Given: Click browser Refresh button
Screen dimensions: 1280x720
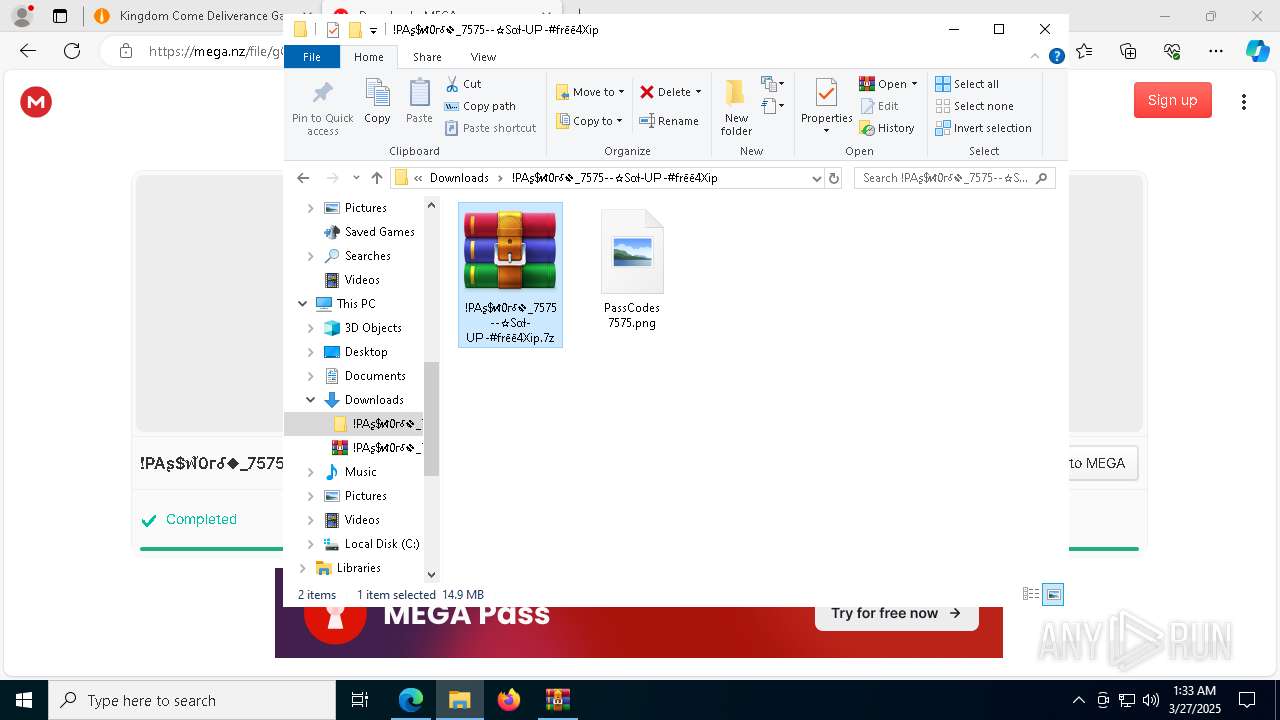Looking at the screenshot, I should pos(72,51).
